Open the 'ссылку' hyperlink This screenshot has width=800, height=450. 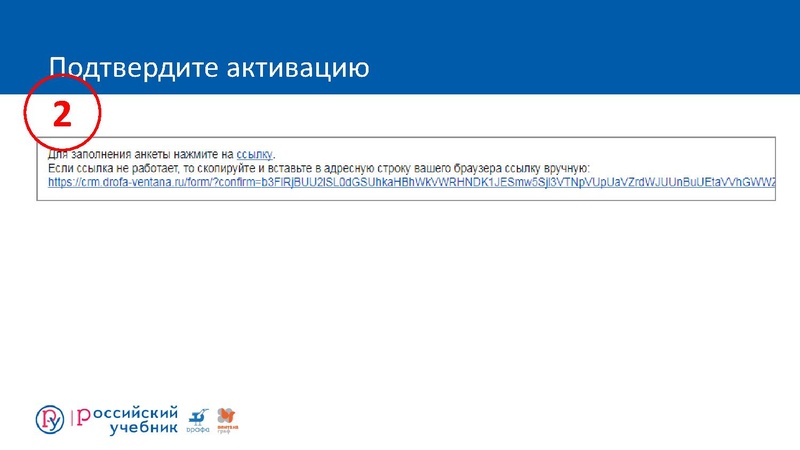pos(255,154)
